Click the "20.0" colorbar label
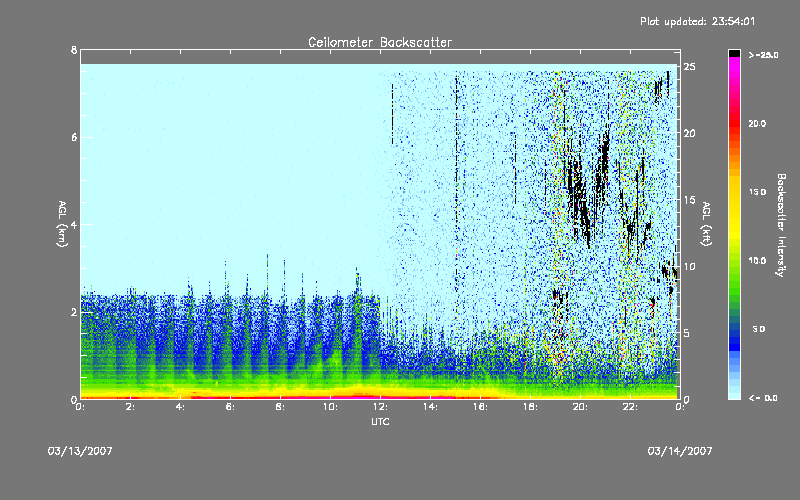 pos(757,123)
